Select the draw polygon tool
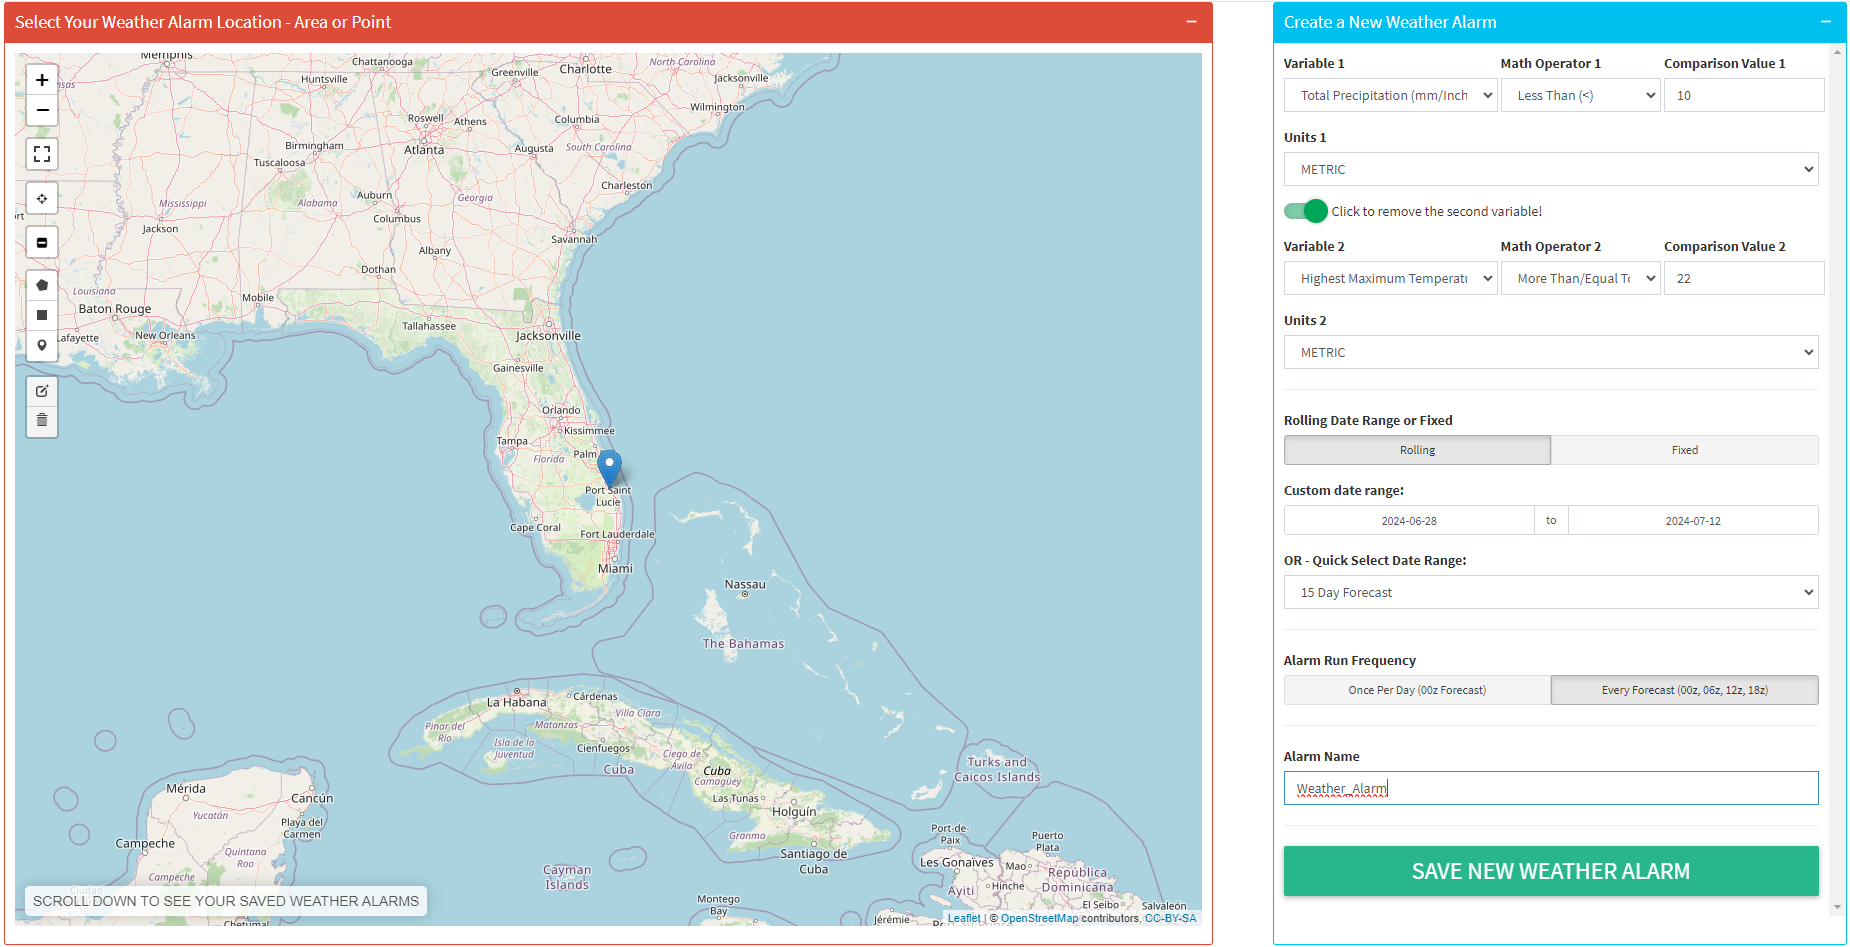This screenshot has height=947, width=1850. (x=42, y=285)
